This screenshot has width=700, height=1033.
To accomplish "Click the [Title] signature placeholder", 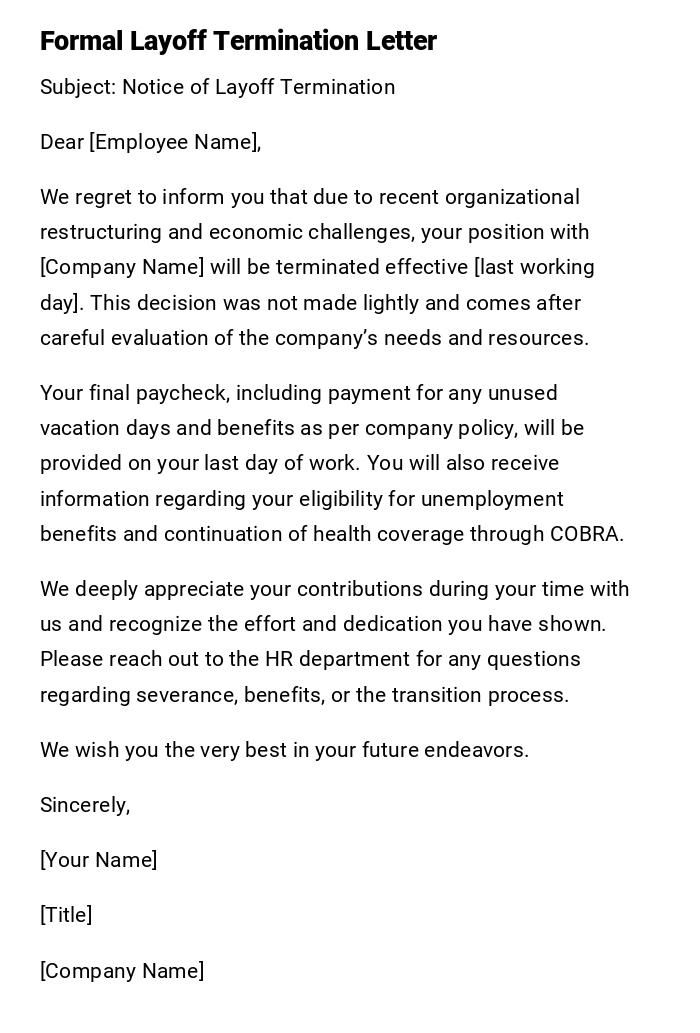I will (x=66, y=915).
